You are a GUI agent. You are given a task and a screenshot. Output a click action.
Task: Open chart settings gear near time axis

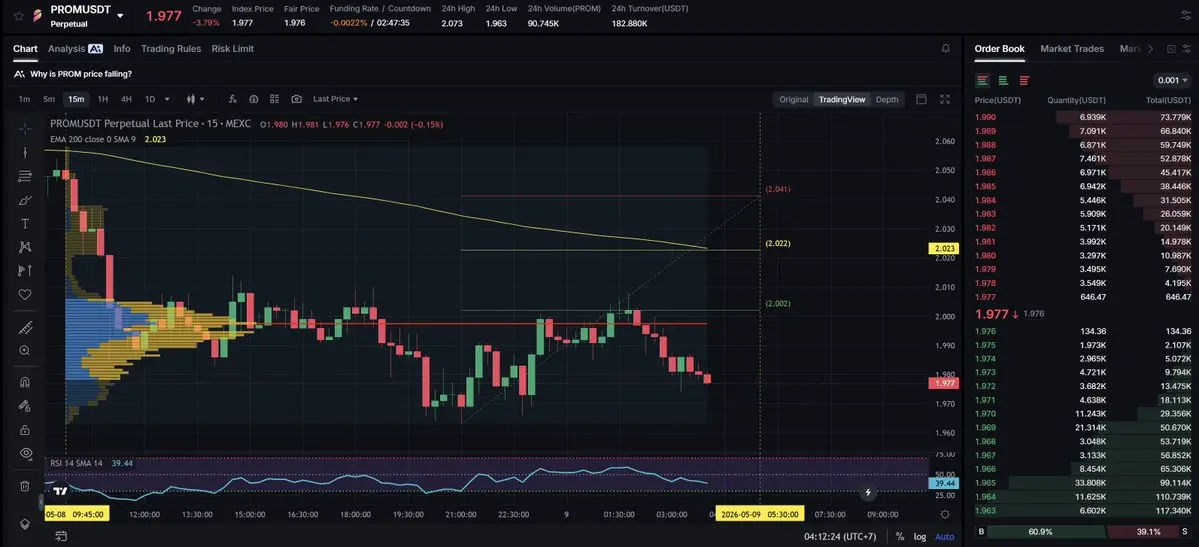[x=945, y=514]
